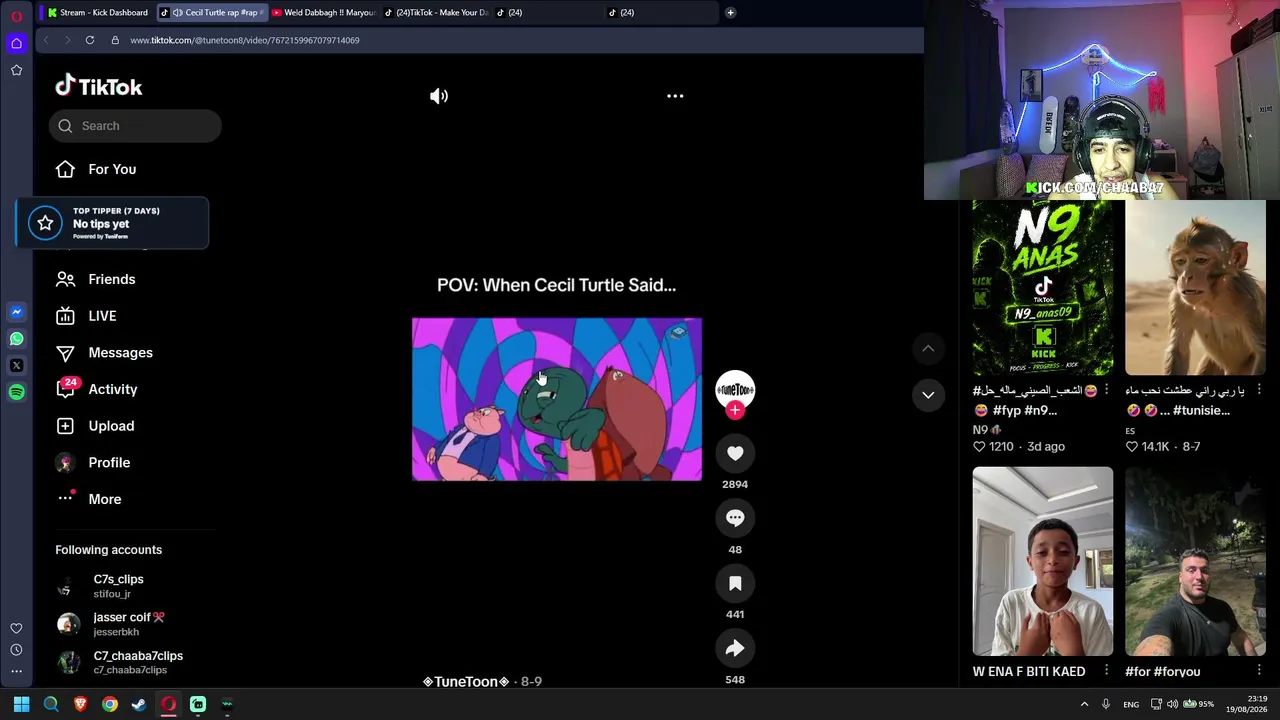Open the Opera sidebar heart icon
This screenshot has width=1280, height=720.
17,628
